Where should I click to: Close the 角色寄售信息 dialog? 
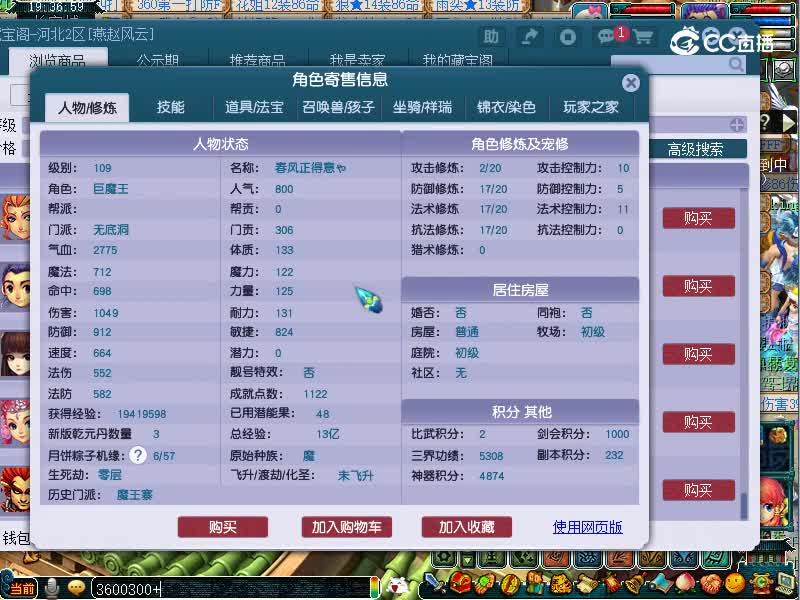pyautogui.click(x=631, y=83)
